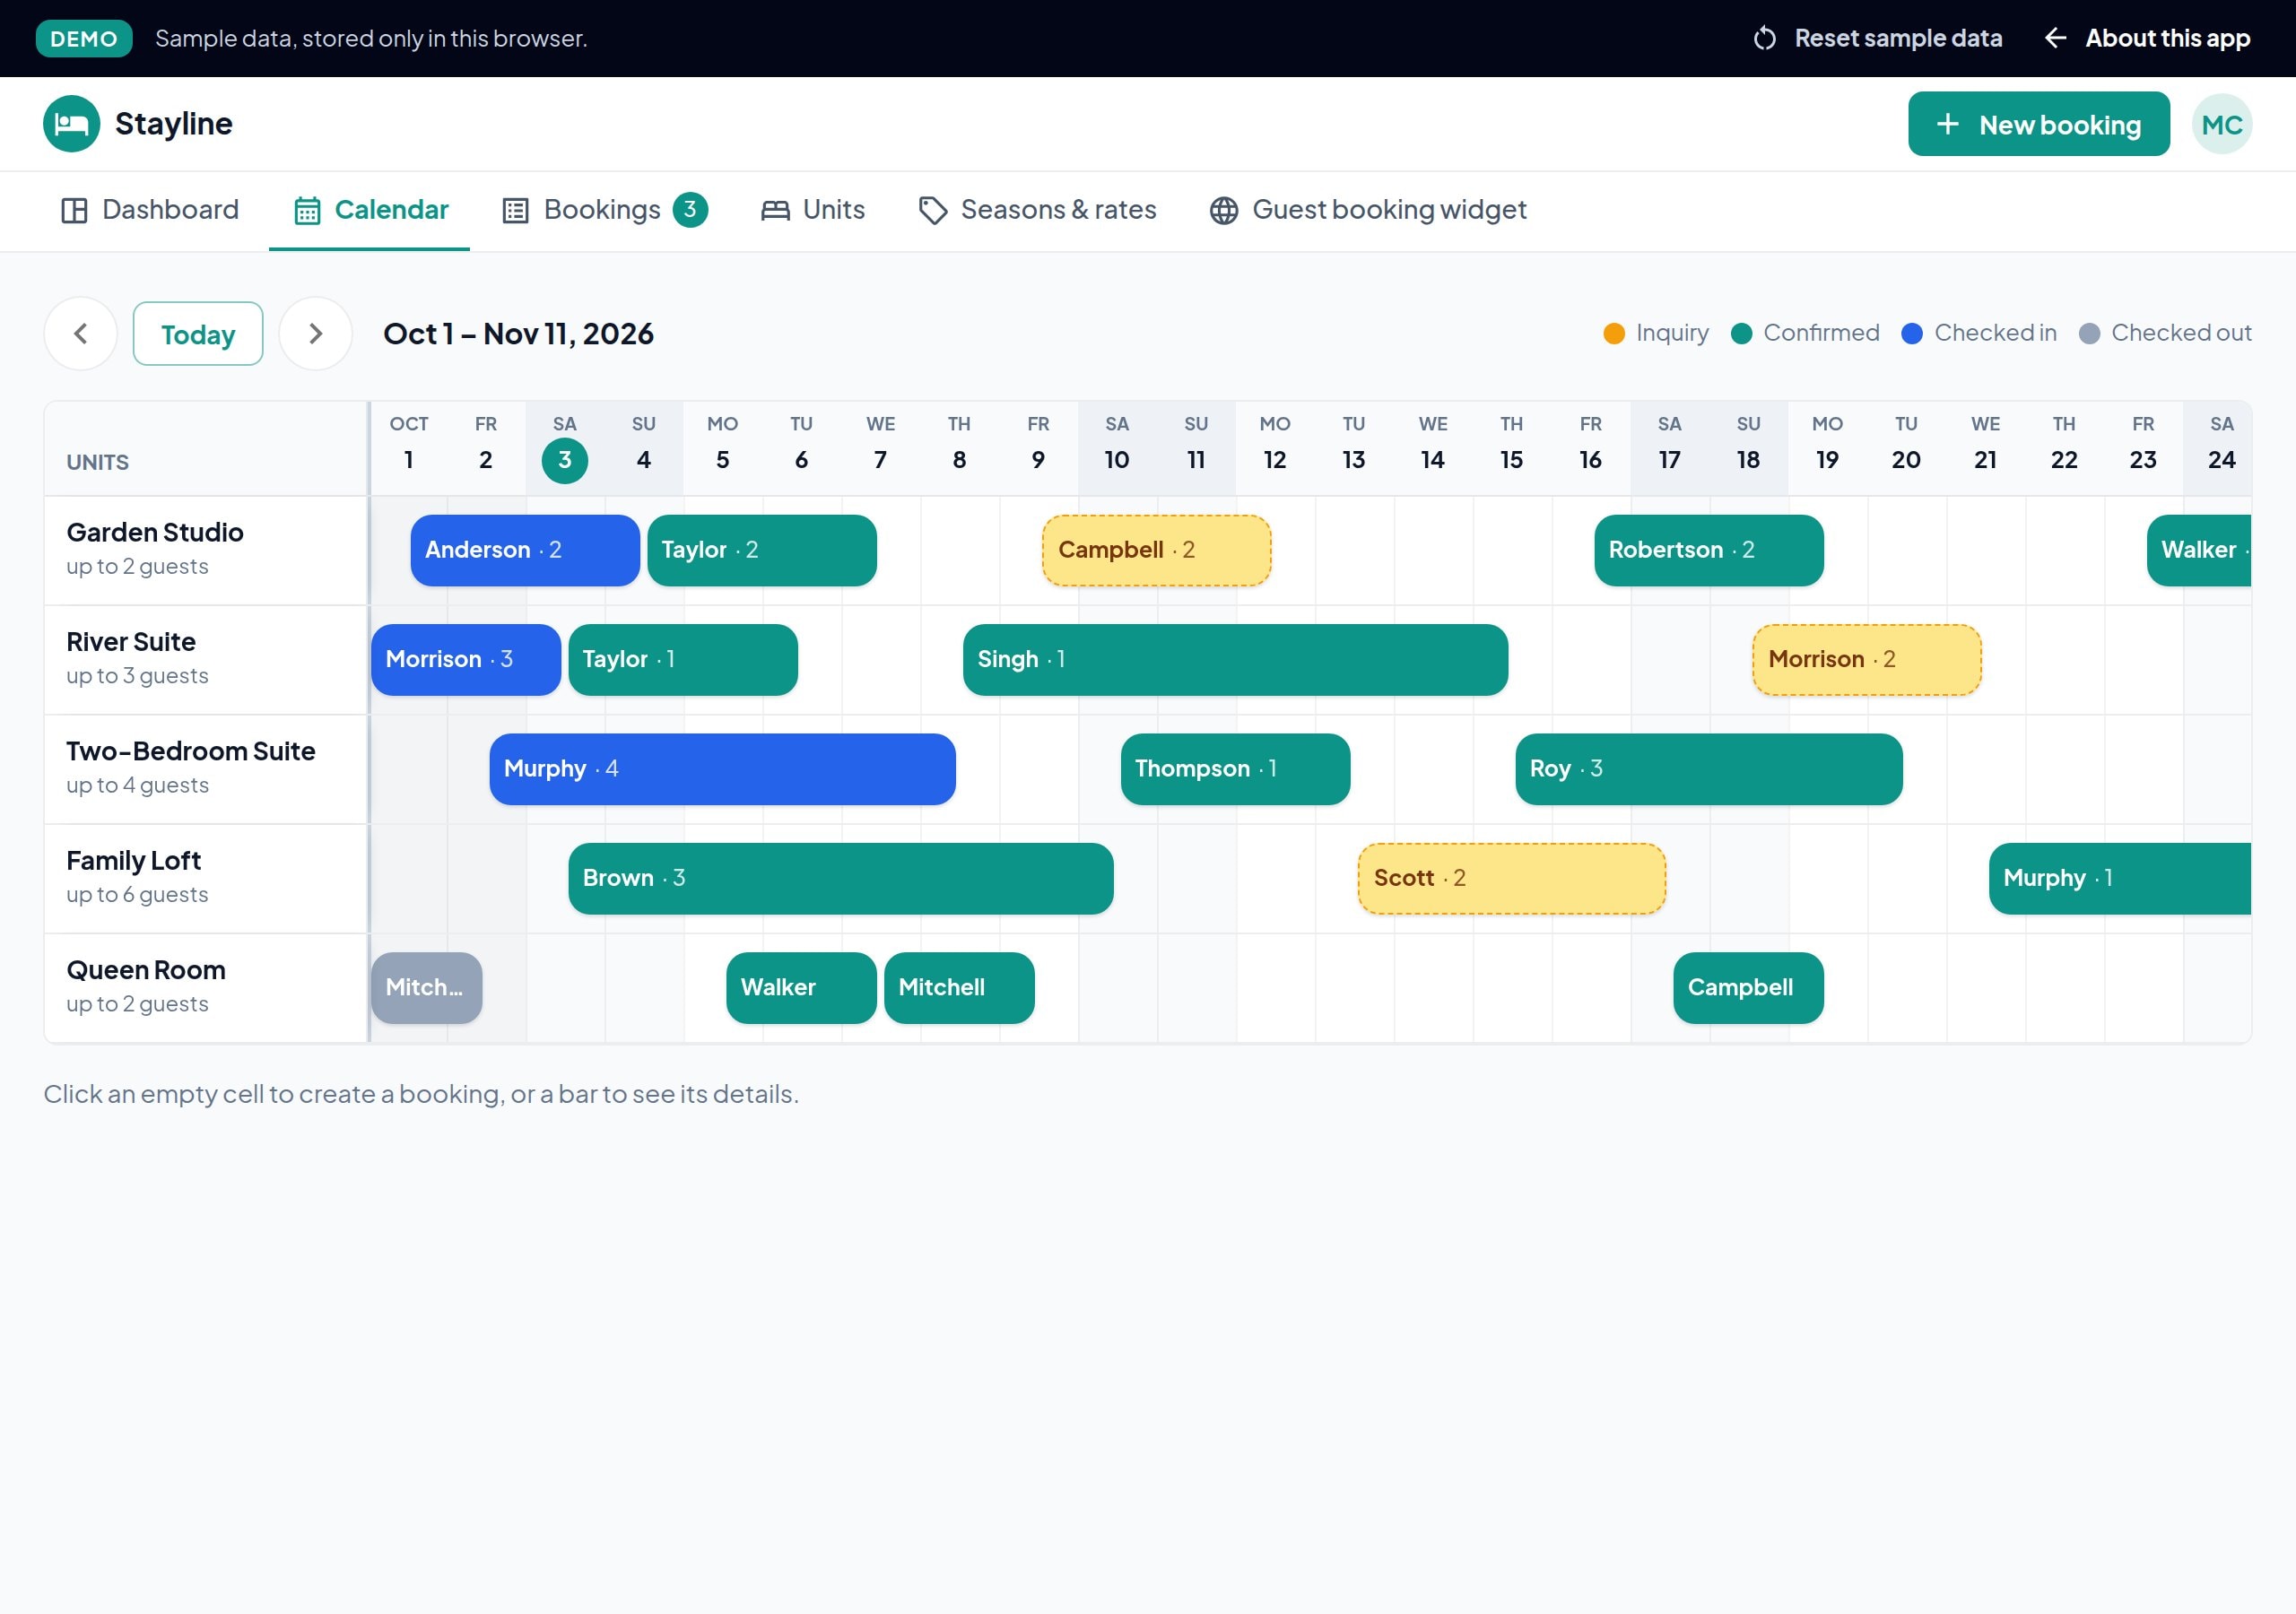Open checked-out Mitch… bar in Queen Room
The image size is (2296, 1614).
click(x=426, y=989)
